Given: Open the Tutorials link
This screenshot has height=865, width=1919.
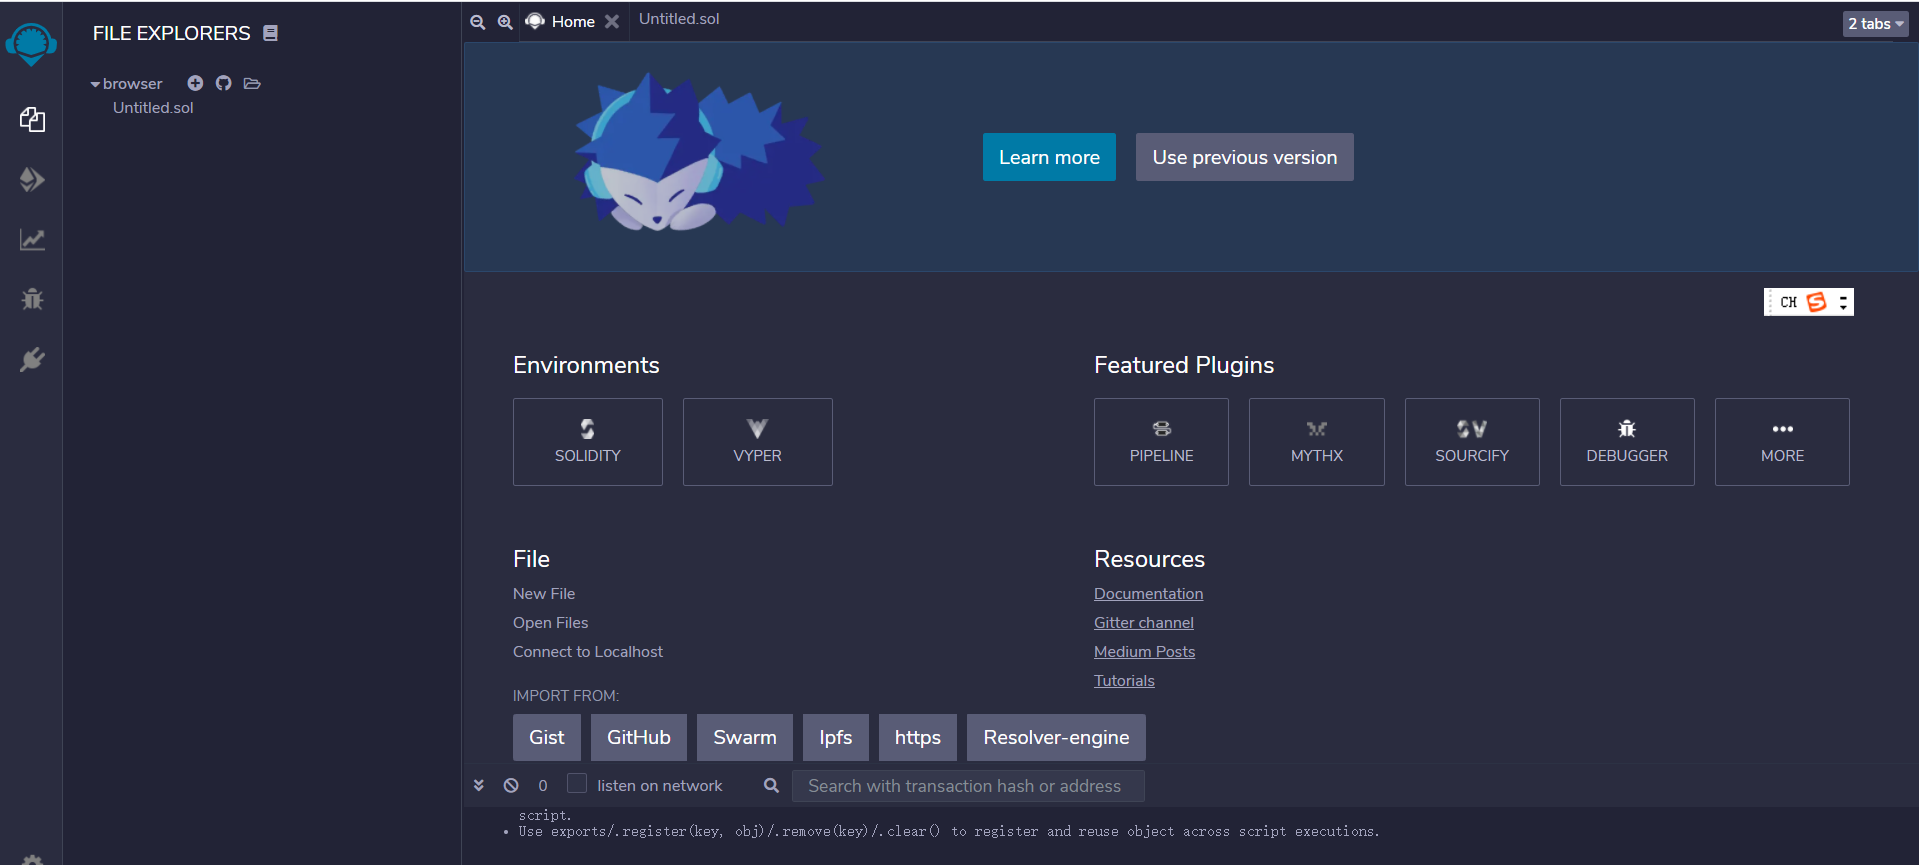Looking at the screenshot, I should coord(1124,681).
